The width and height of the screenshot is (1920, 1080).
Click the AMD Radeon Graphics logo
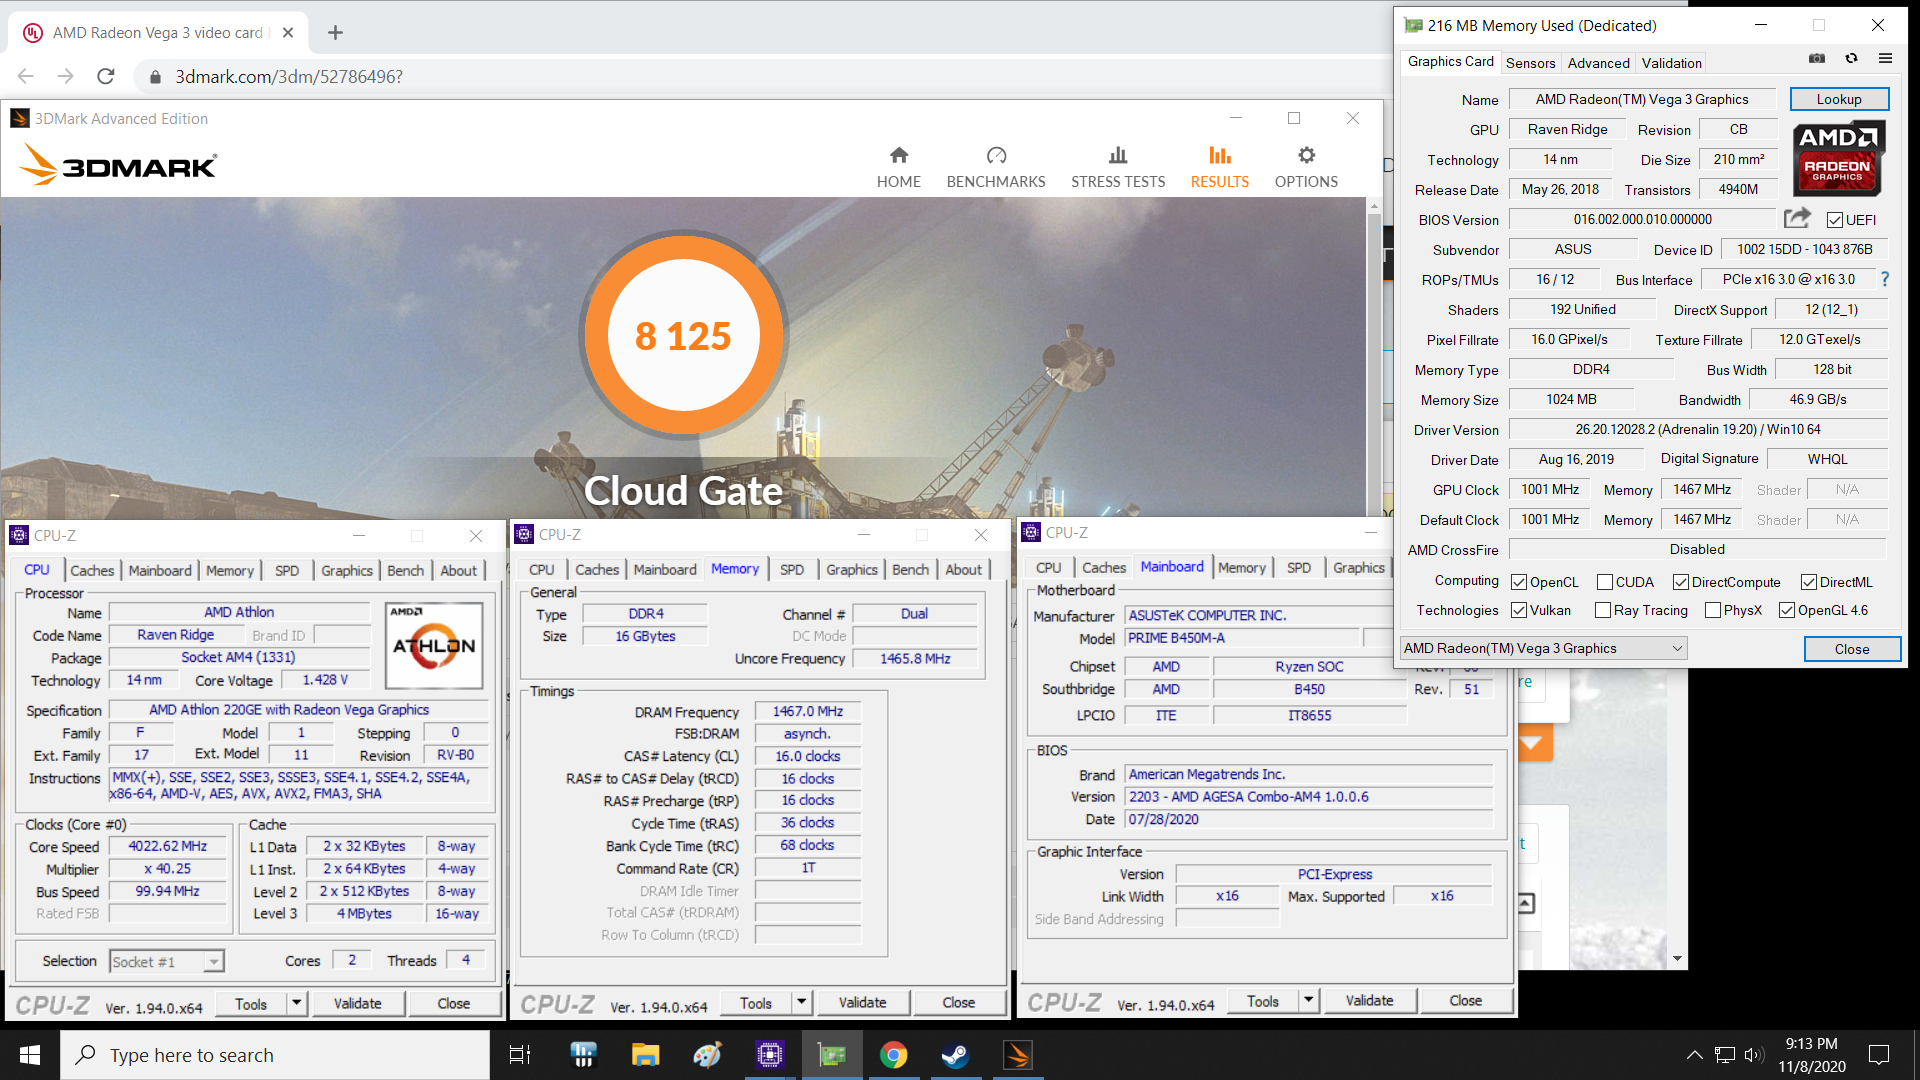(1838, 158)
